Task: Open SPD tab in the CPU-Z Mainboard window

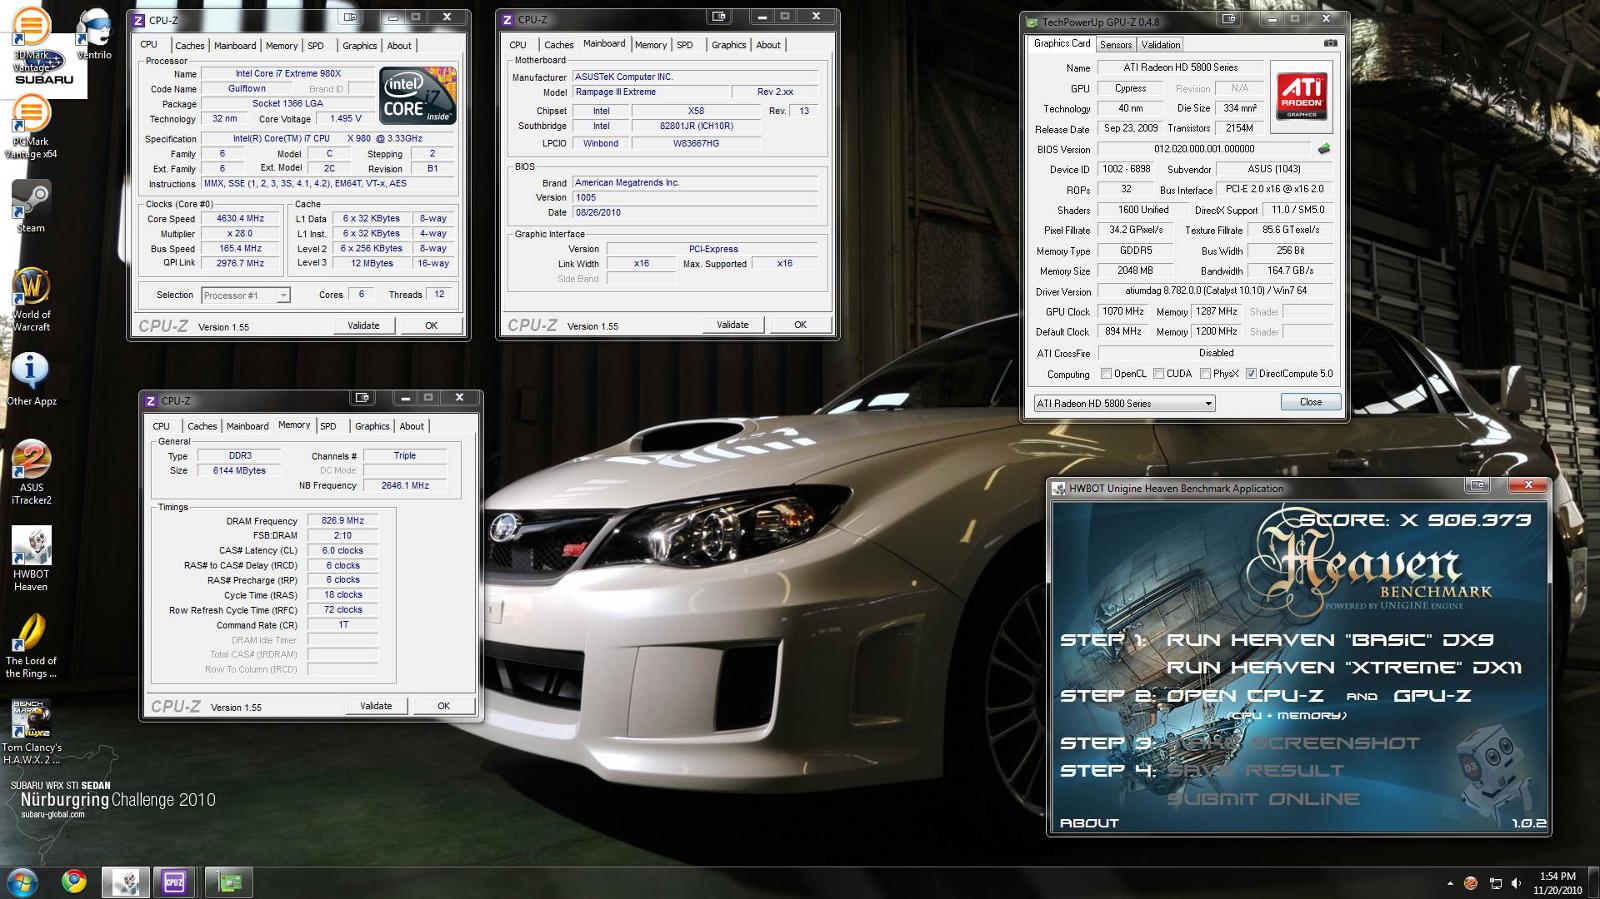Action: (x=685, y=45)
